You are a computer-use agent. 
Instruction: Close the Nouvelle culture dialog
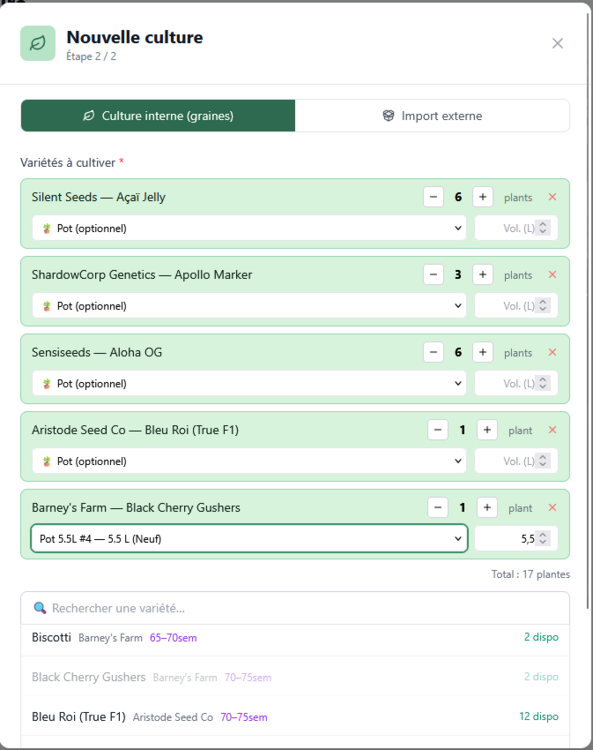pyautogui.click(x=558, y=44)
